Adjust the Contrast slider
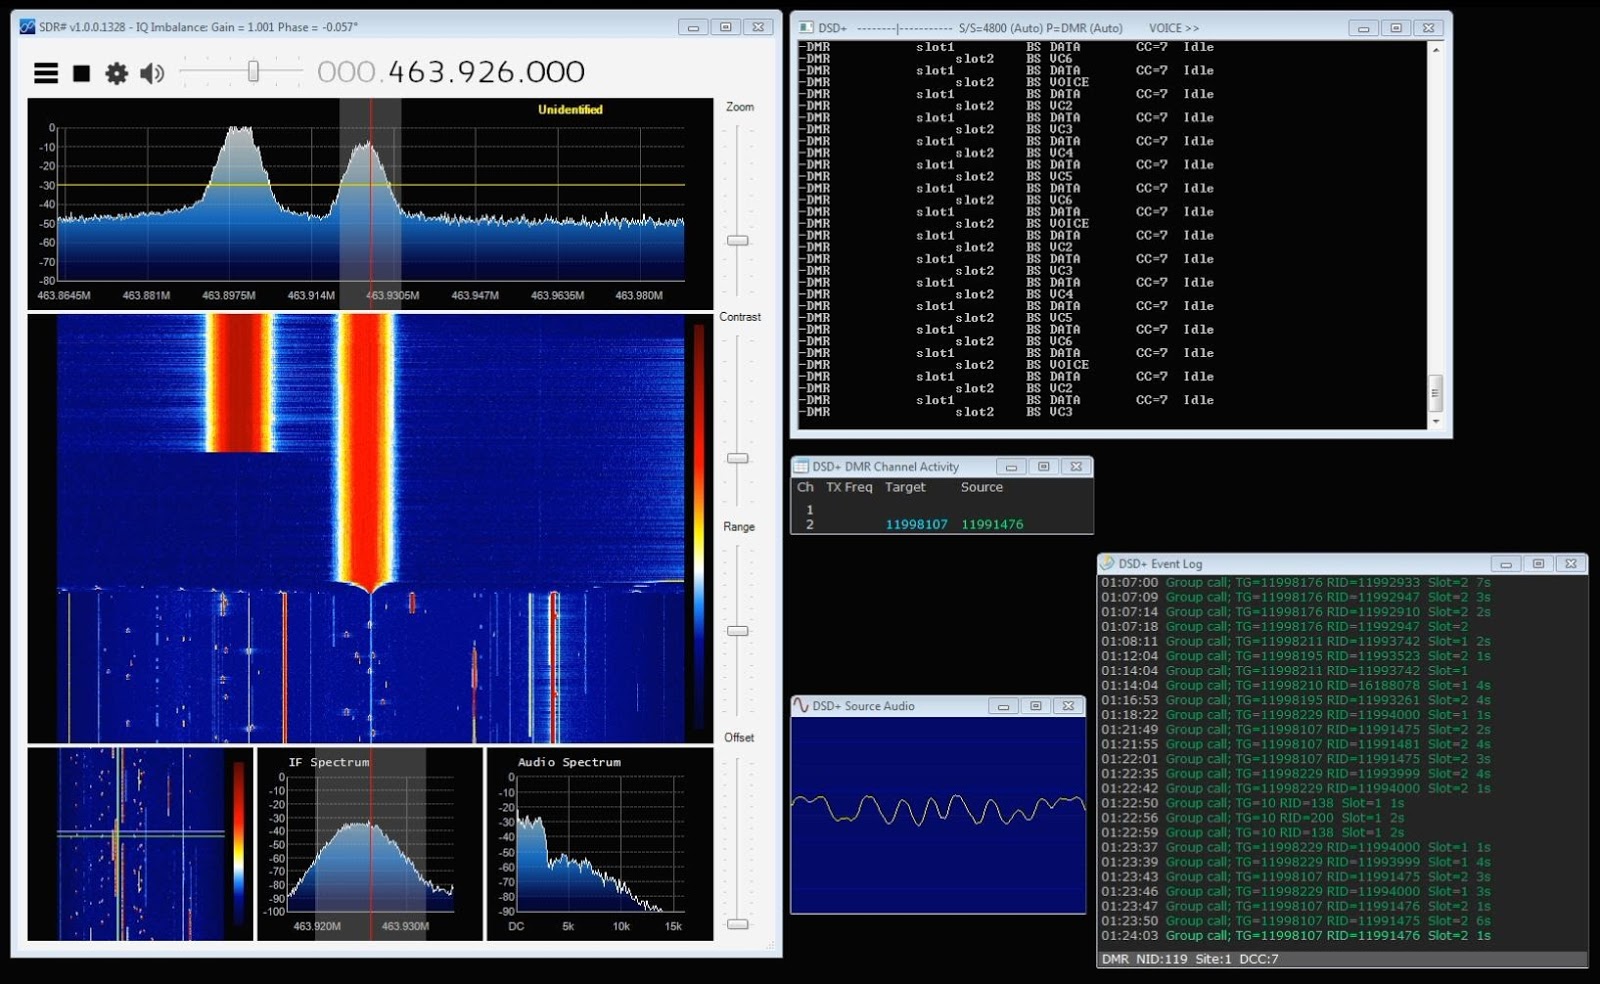 (739, 457)
